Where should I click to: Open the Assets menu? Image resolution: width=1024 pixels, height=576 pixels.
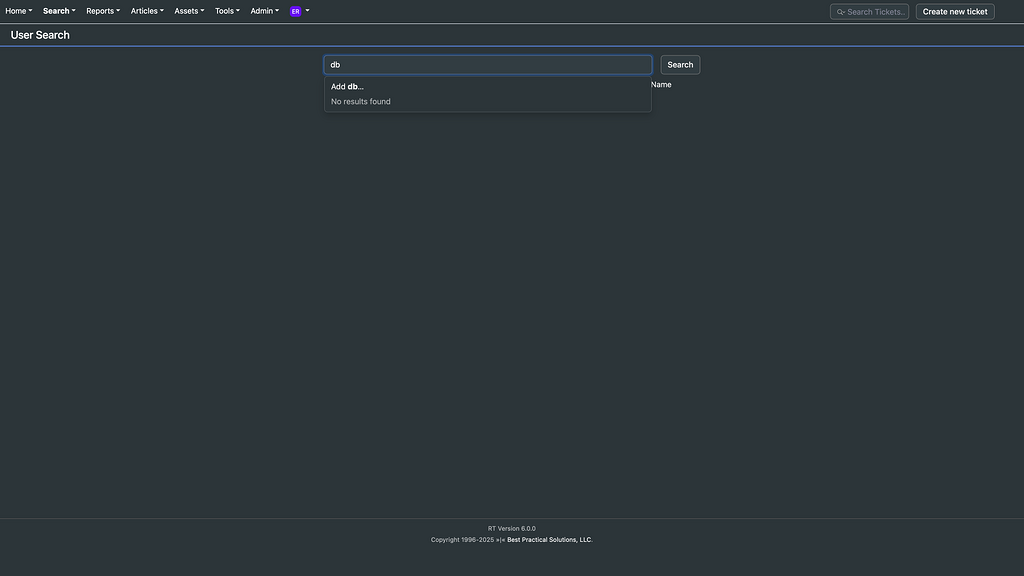click(x=188, y=9)
